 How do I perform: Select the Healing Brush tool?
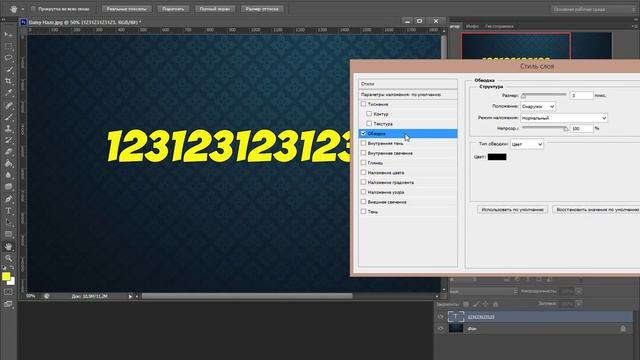click(x=8, y=105)
